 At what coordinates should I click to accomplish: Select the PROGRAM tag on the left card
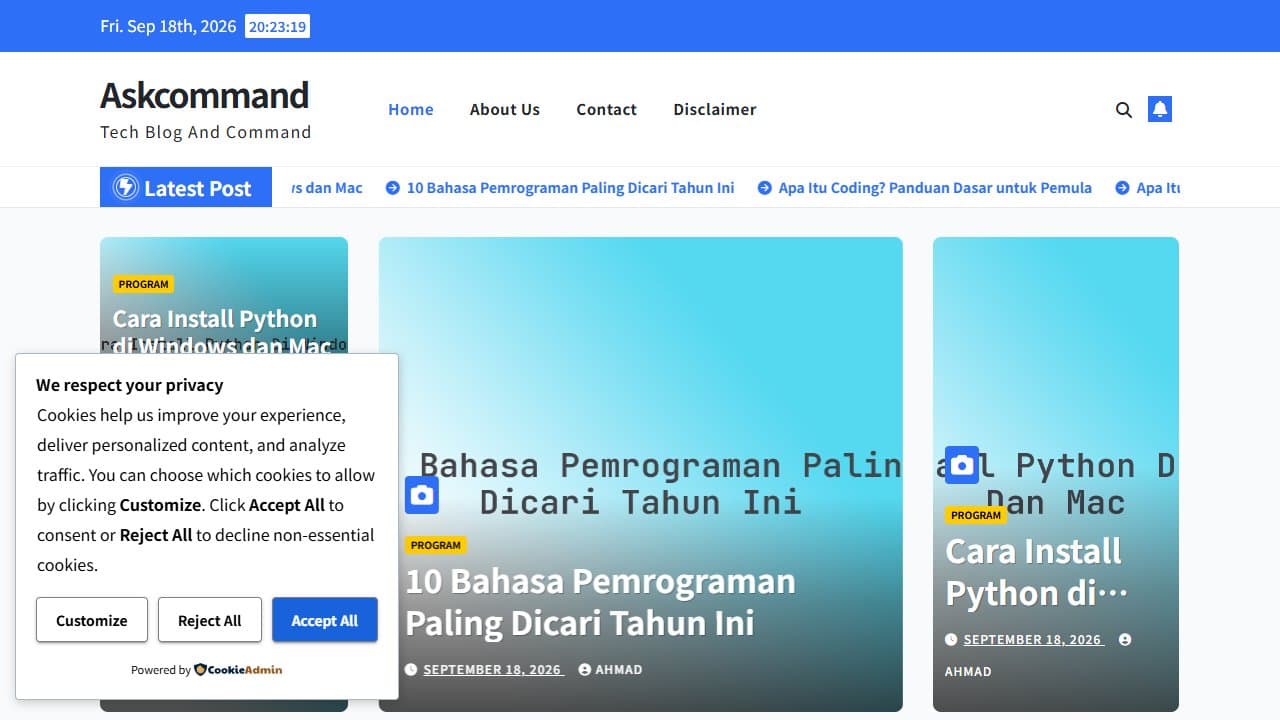144,284
